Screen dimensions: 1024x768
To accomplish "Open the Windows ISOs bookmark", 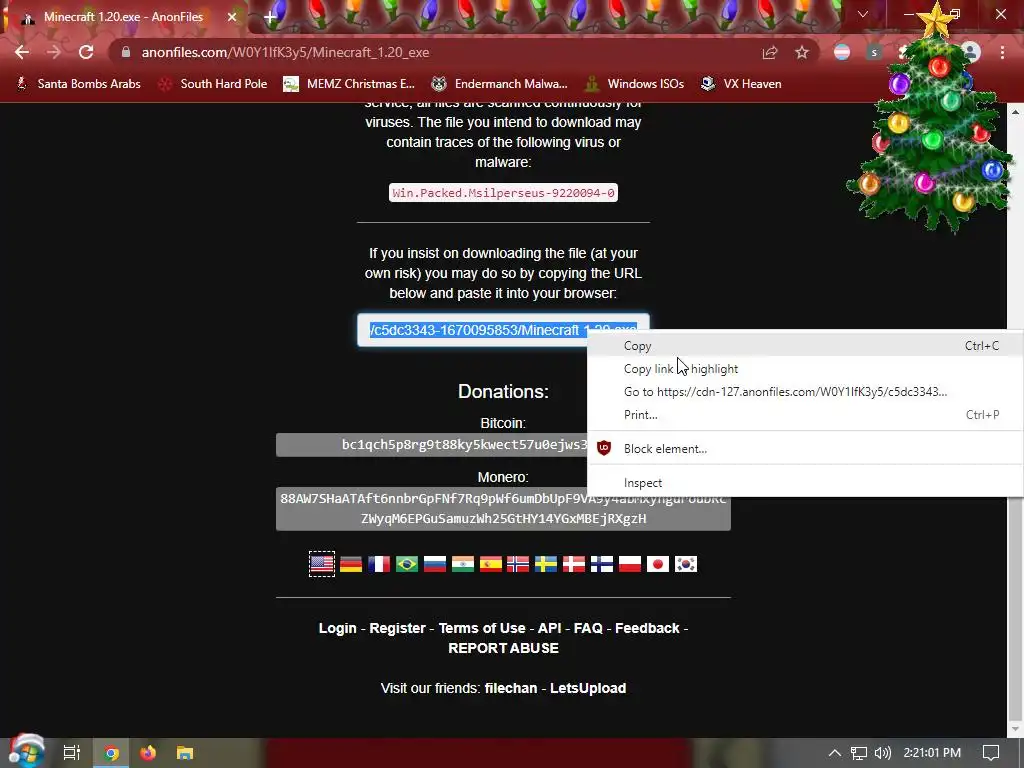I will [634, 84].
